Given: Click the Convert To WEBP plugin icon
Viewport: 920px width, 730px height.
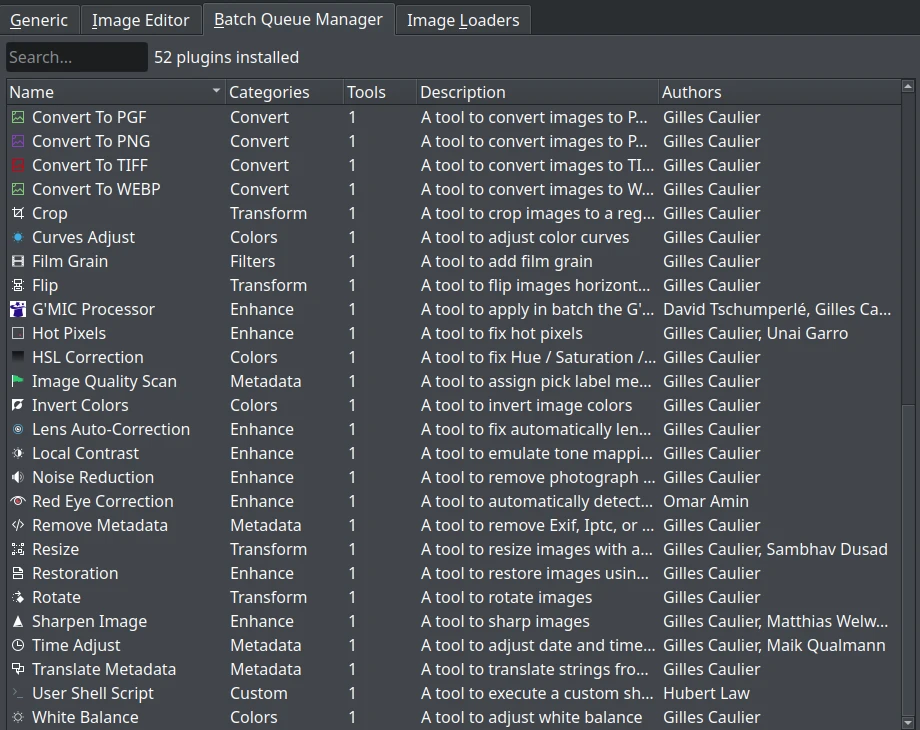Looking at the screenshot, I should click(x=18, y=190).
